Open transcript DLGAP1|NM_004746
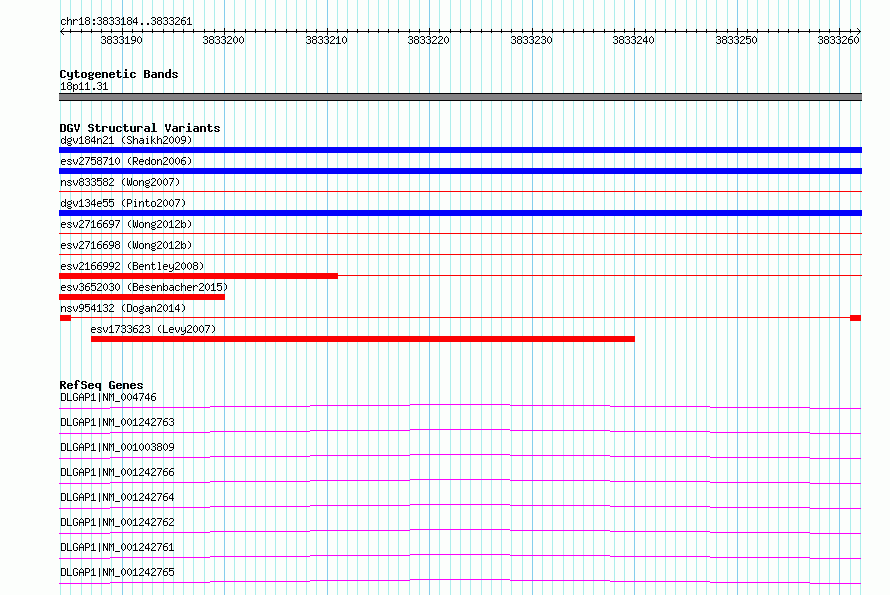The height and width of the screenshot is (595, 890). pos(108,397)
